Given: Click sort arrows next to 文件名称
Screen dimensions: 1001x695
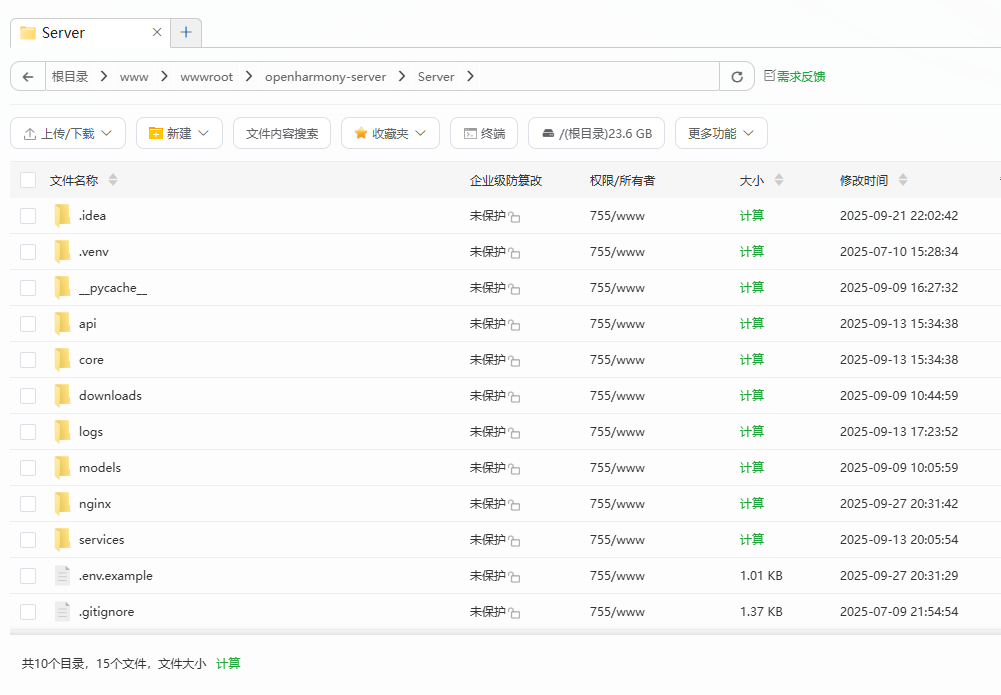Looking at the screenshot, I should pyautogui.click(x=113, y=180).
